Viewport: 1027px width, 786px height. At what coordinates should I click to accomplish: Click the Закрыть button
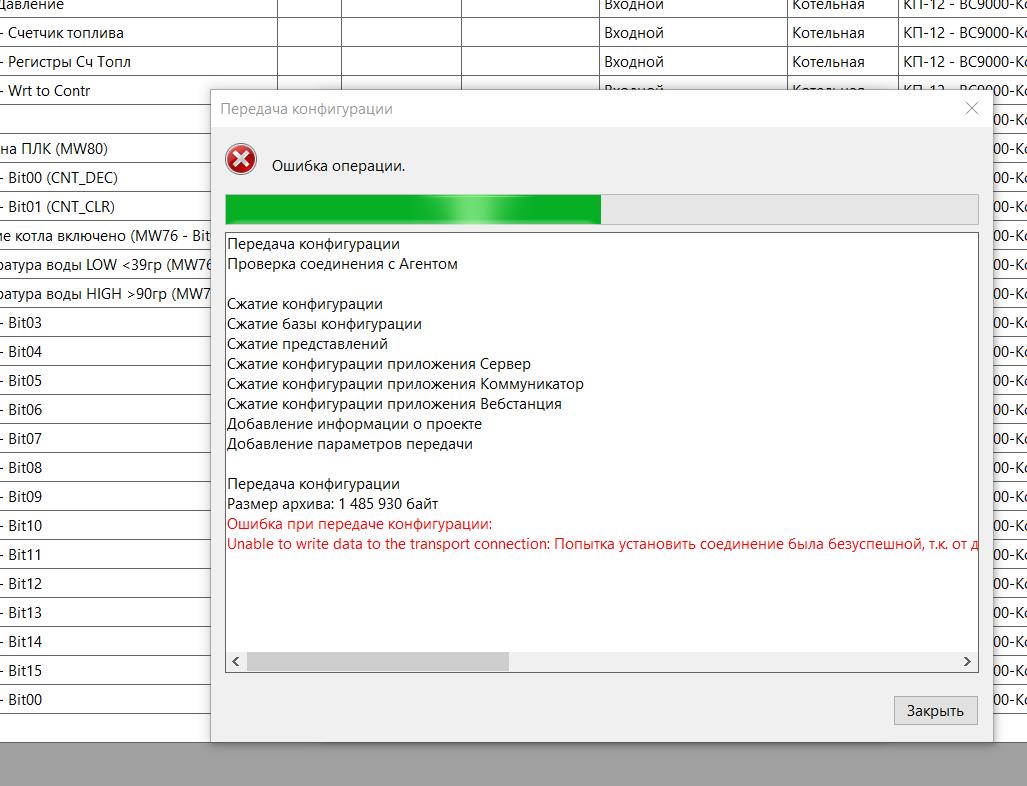tap(935, 710)
